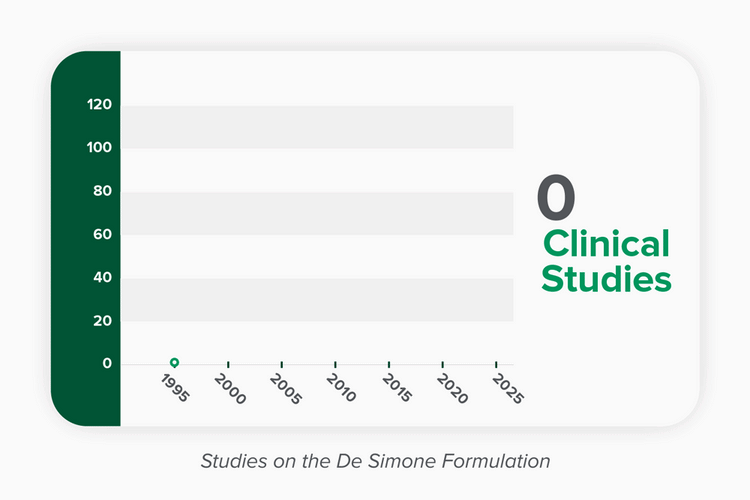Click the green Clinical Studies heading

[606, 261]
